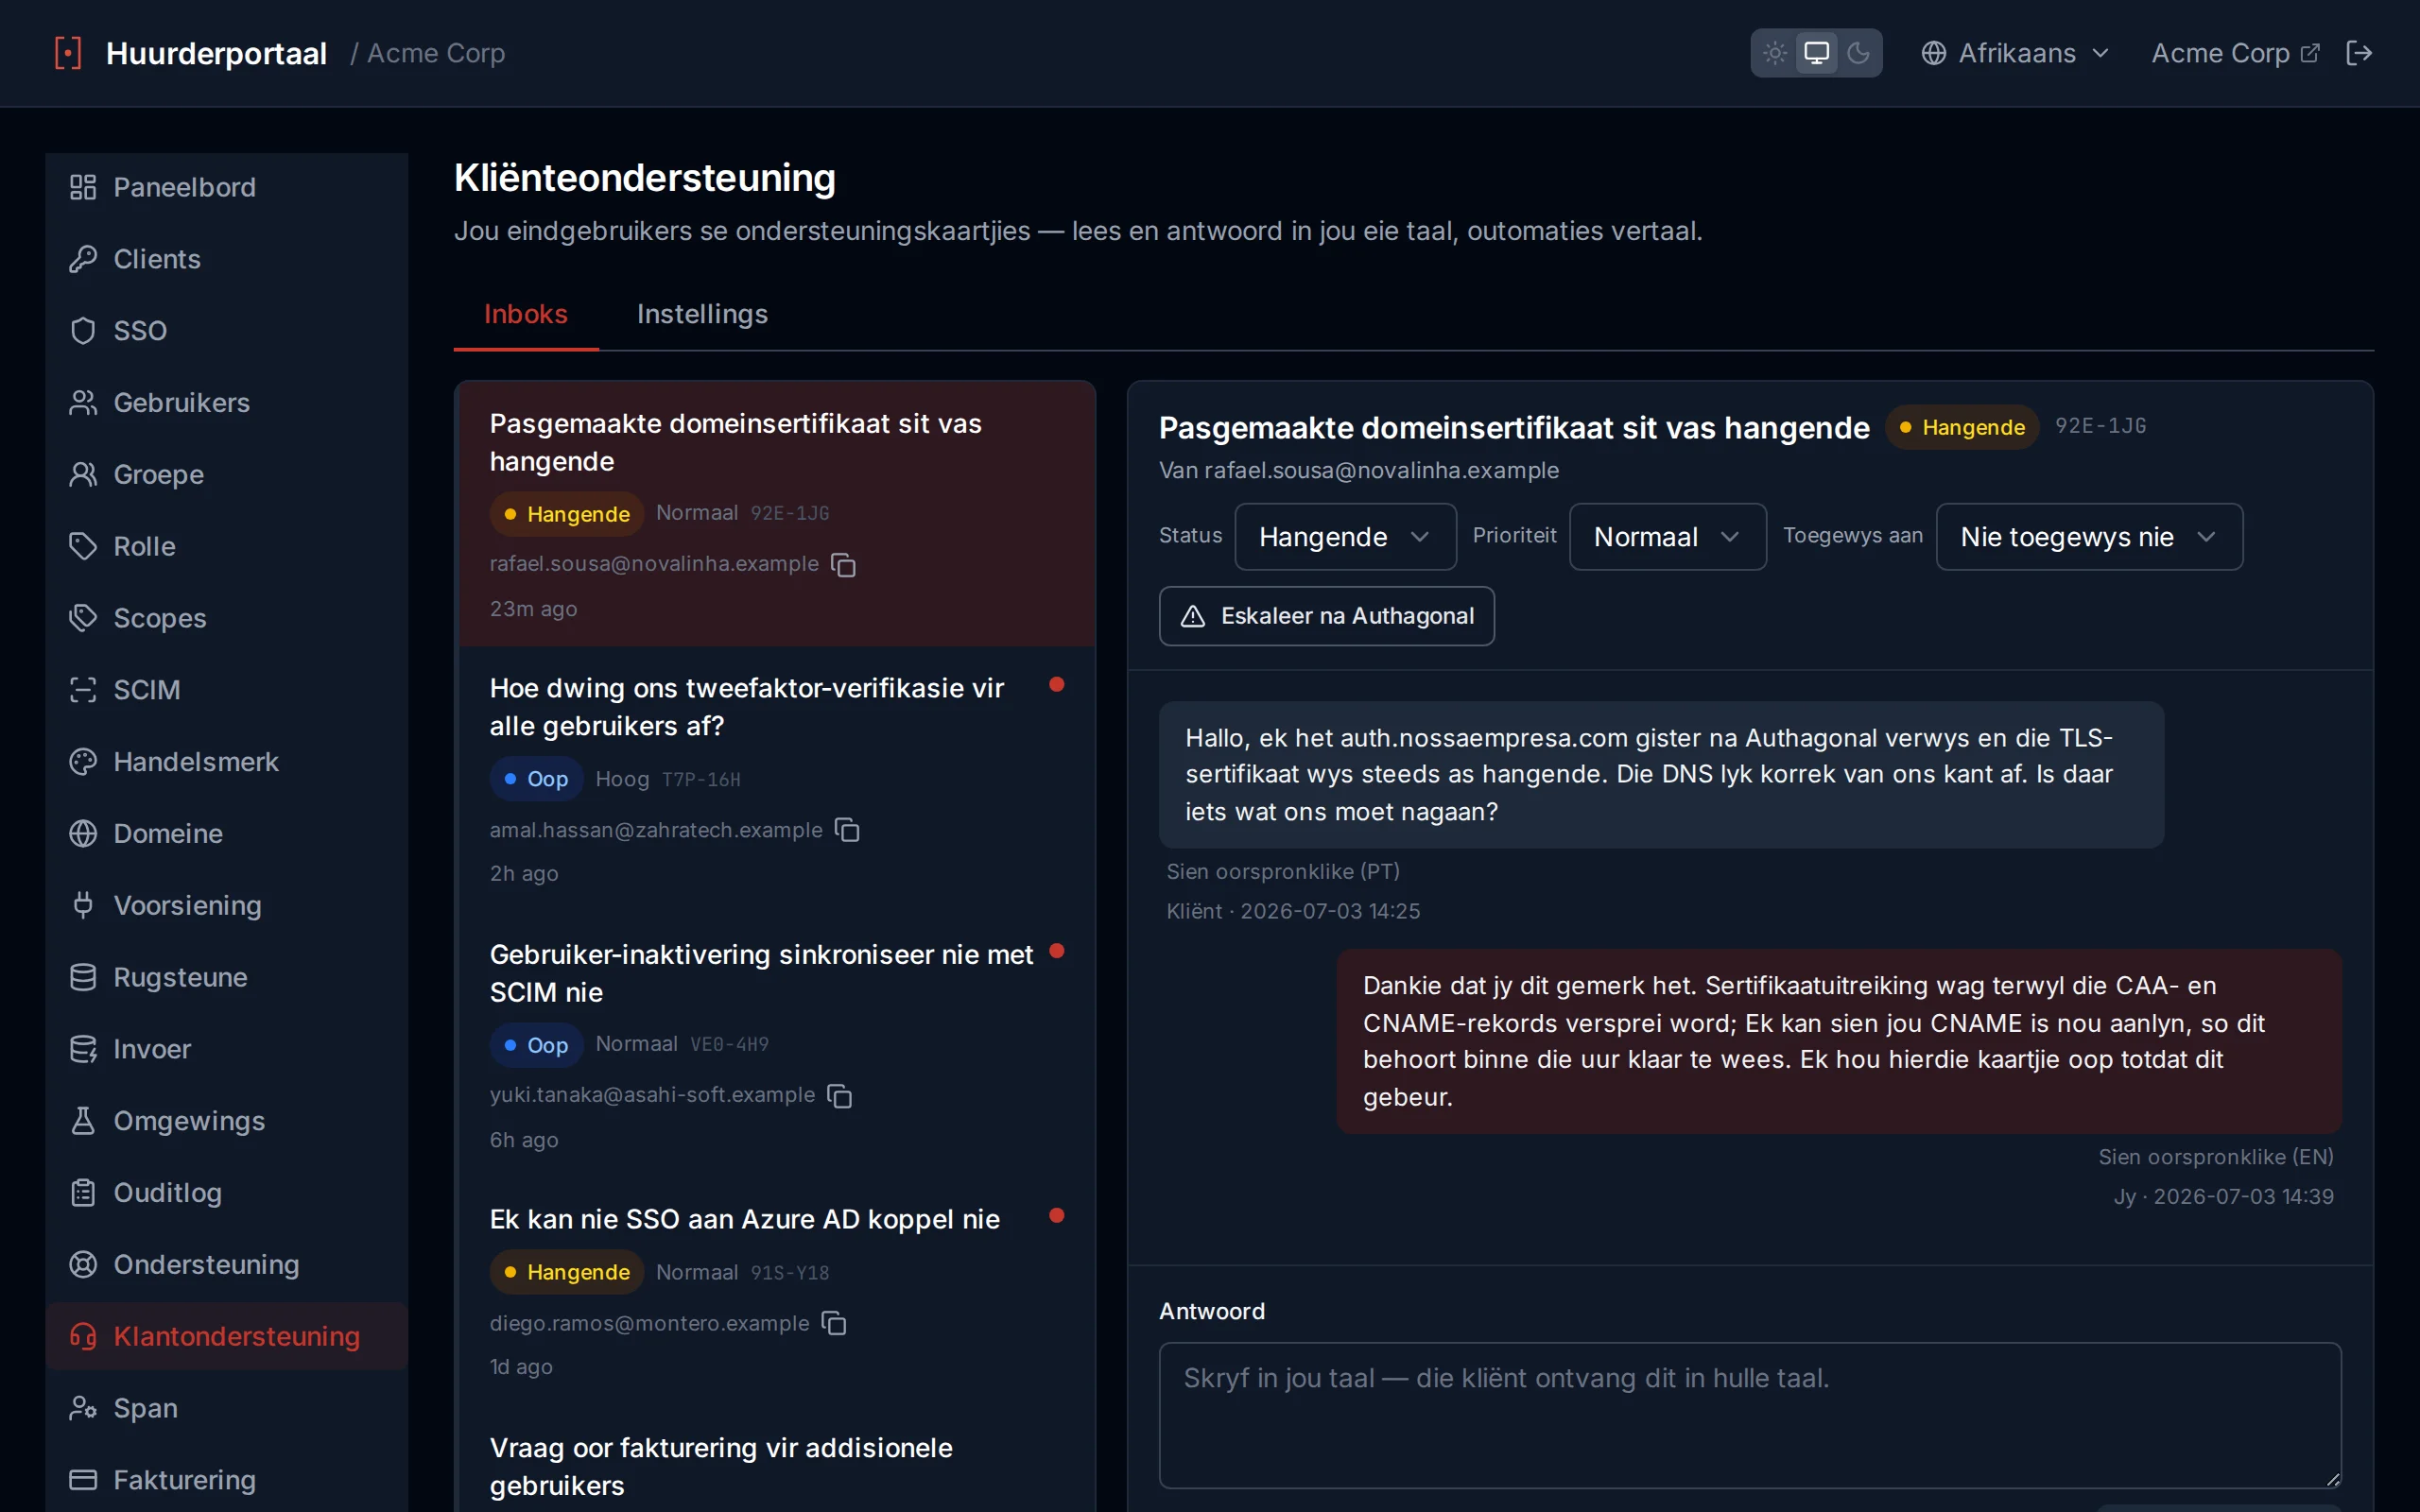
Task: Click the Hangende badge on ticket 91S-Y18
Action: pyautogui.click(x=567, y=1272)
